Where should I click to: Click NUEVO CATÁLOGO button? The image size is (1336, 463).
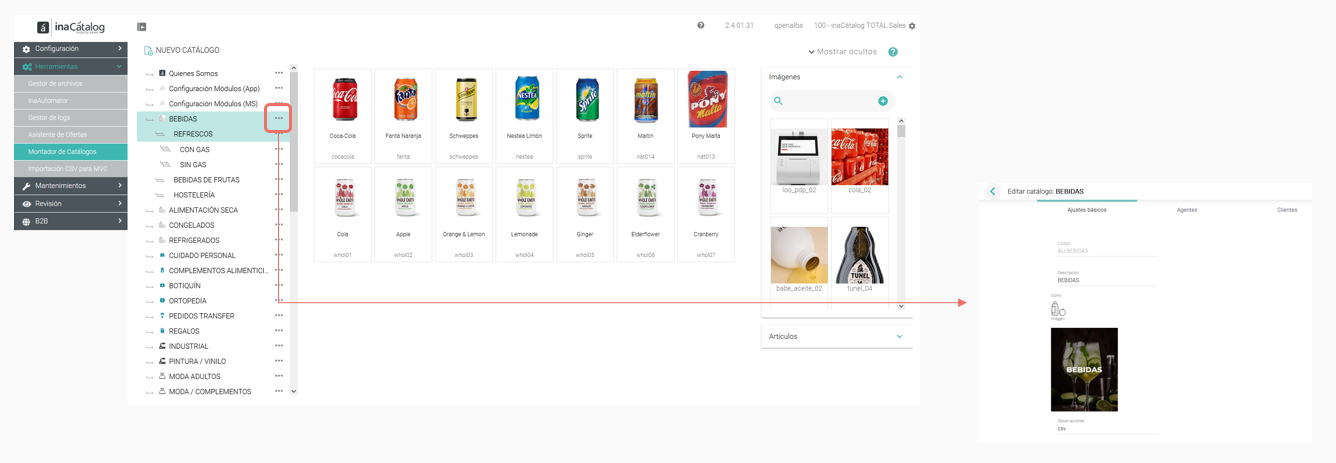[x=181, y=50]
